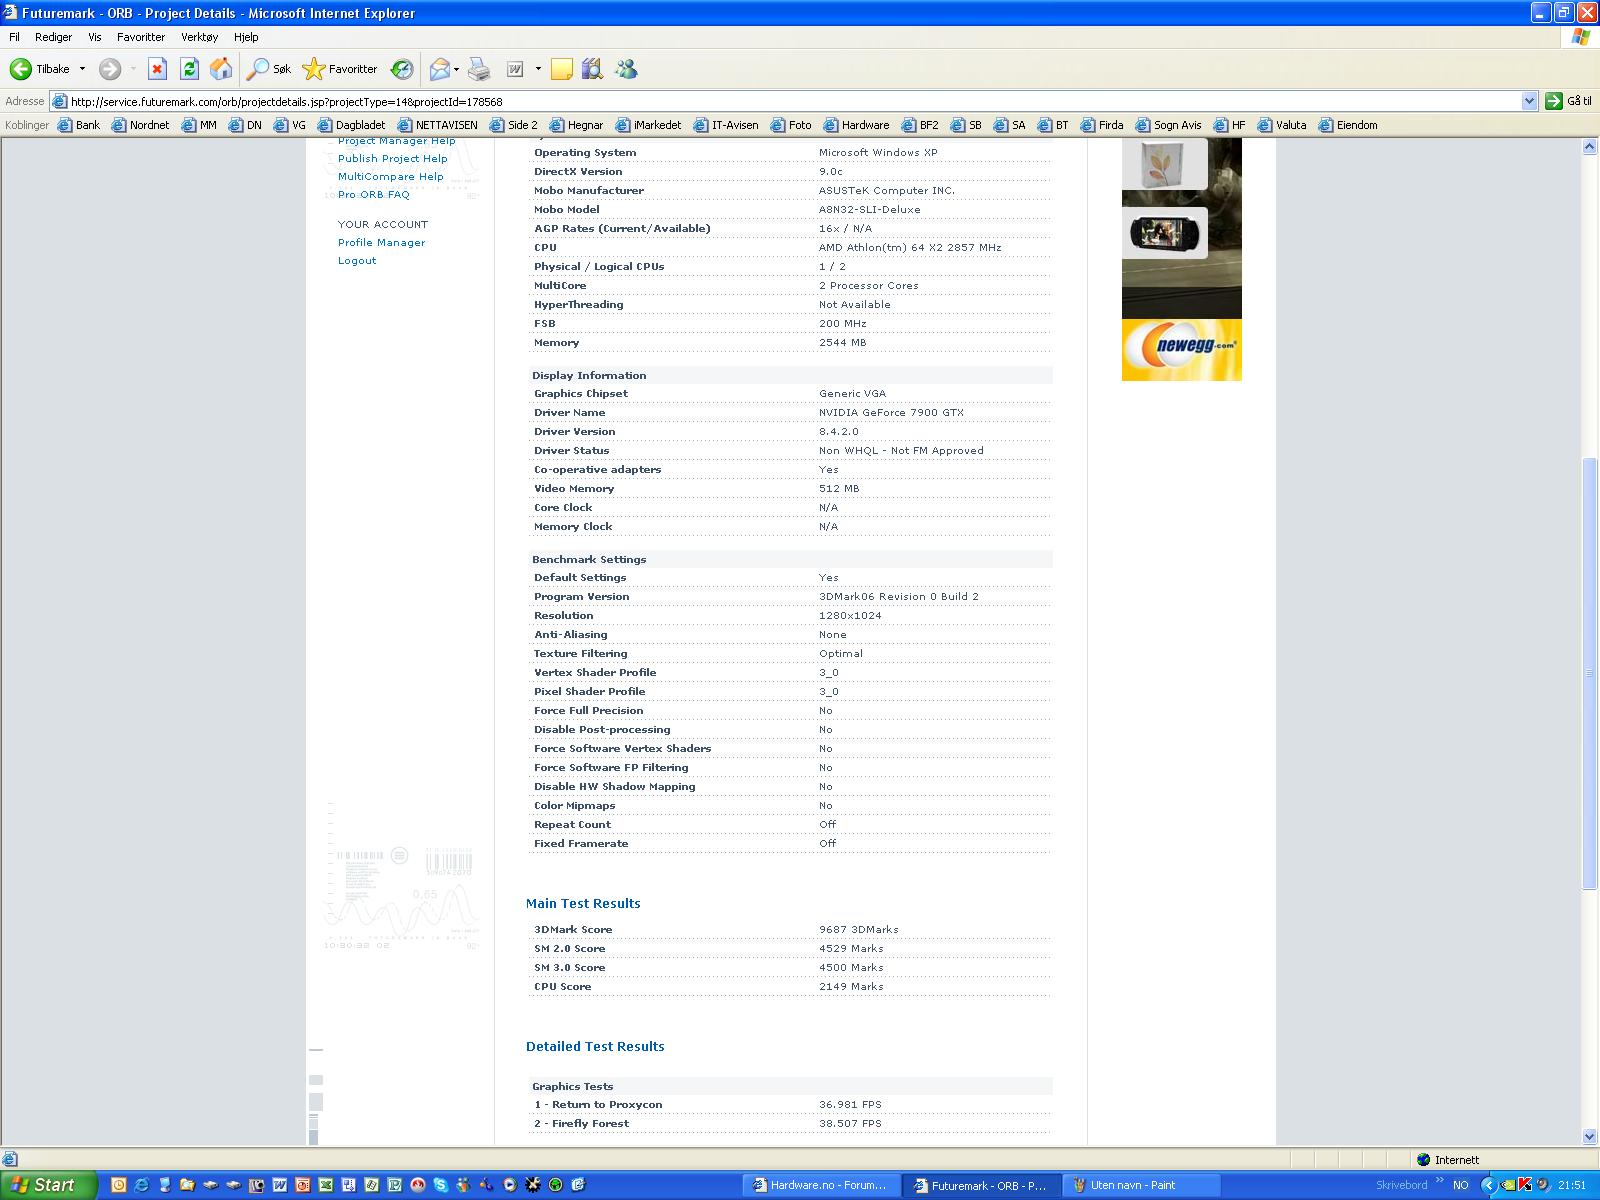Click the Publish Project Help link
1600x1200 pixels.
point(392,158)
